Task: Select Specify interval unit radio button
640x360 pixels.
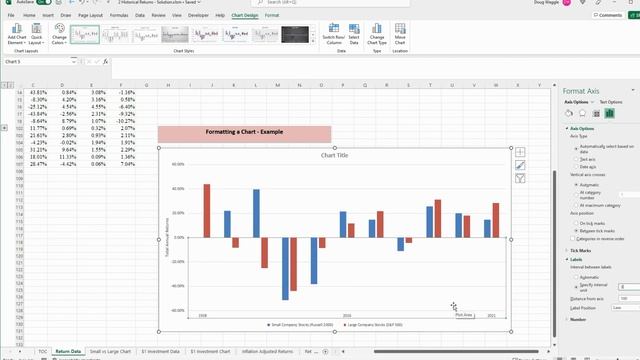Action: point(576,287)
